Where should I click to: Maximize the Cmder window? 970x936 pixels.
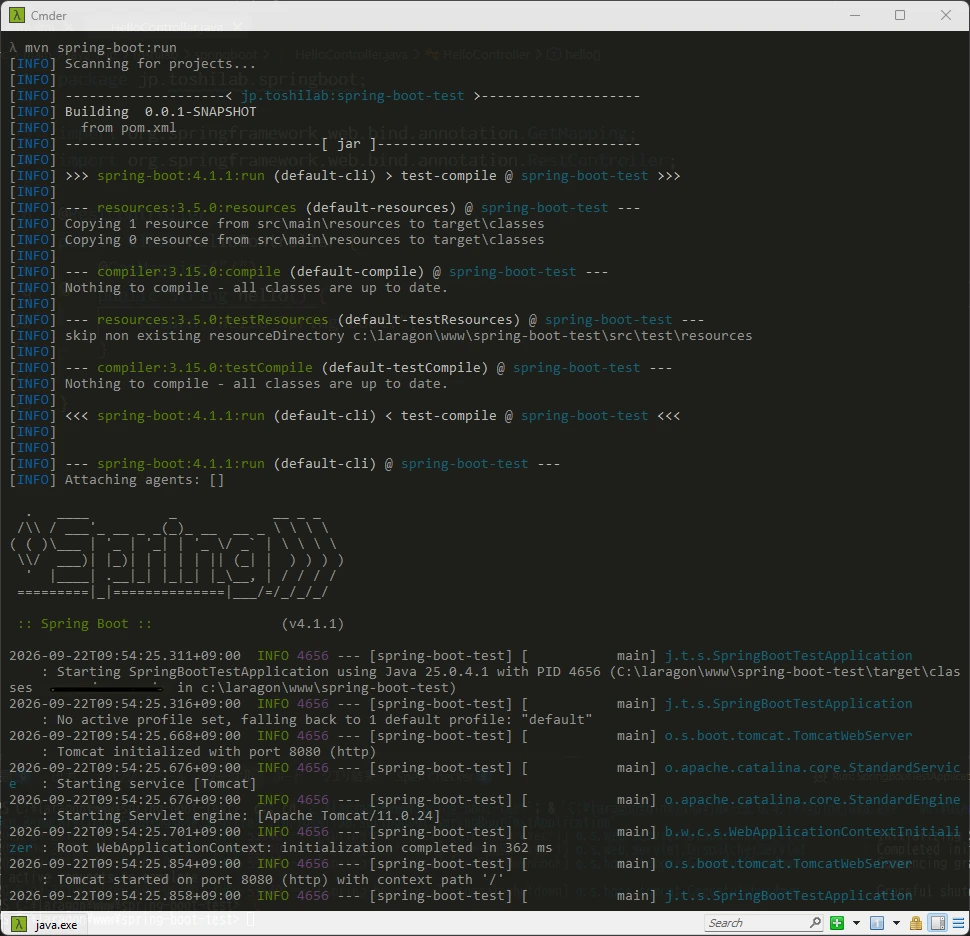pos(900,15)
